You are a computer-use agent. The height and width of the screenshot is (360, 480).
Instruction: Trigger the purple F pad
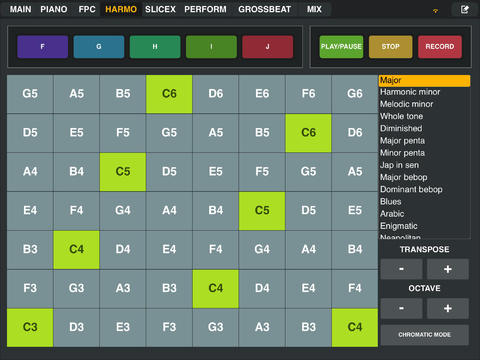click(x=43, y=47)
